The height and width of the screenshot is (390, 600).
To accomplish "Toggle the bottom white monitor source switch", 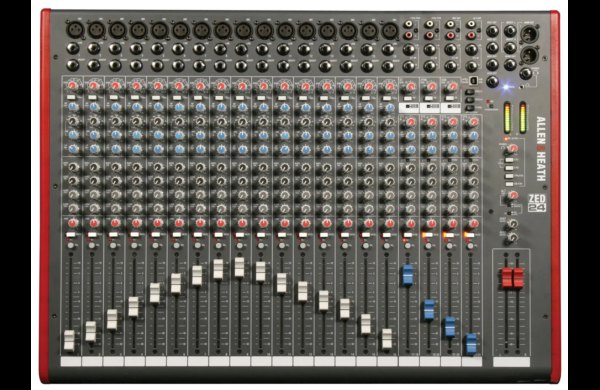I will (509, 184).
